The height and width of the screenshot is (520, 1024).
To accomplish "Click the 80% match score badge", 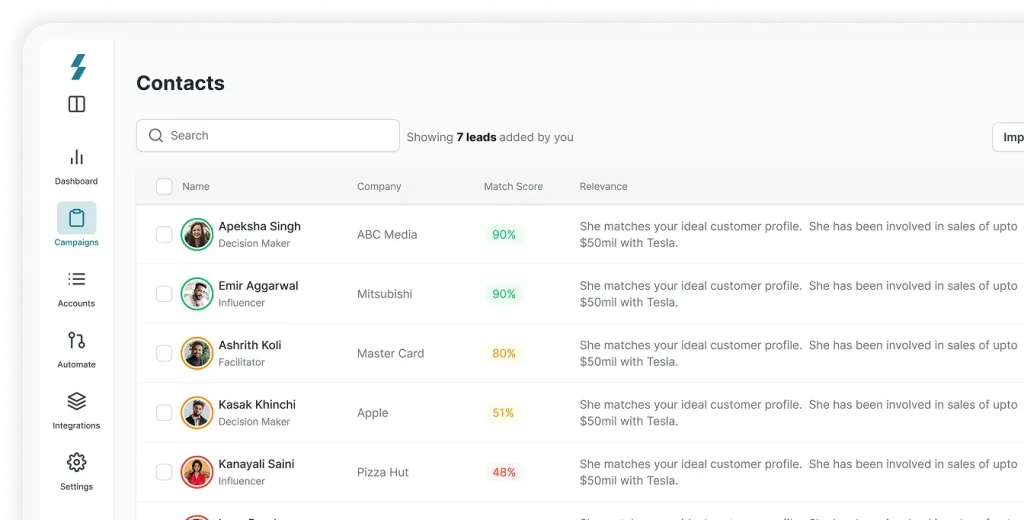I will 504,353.
